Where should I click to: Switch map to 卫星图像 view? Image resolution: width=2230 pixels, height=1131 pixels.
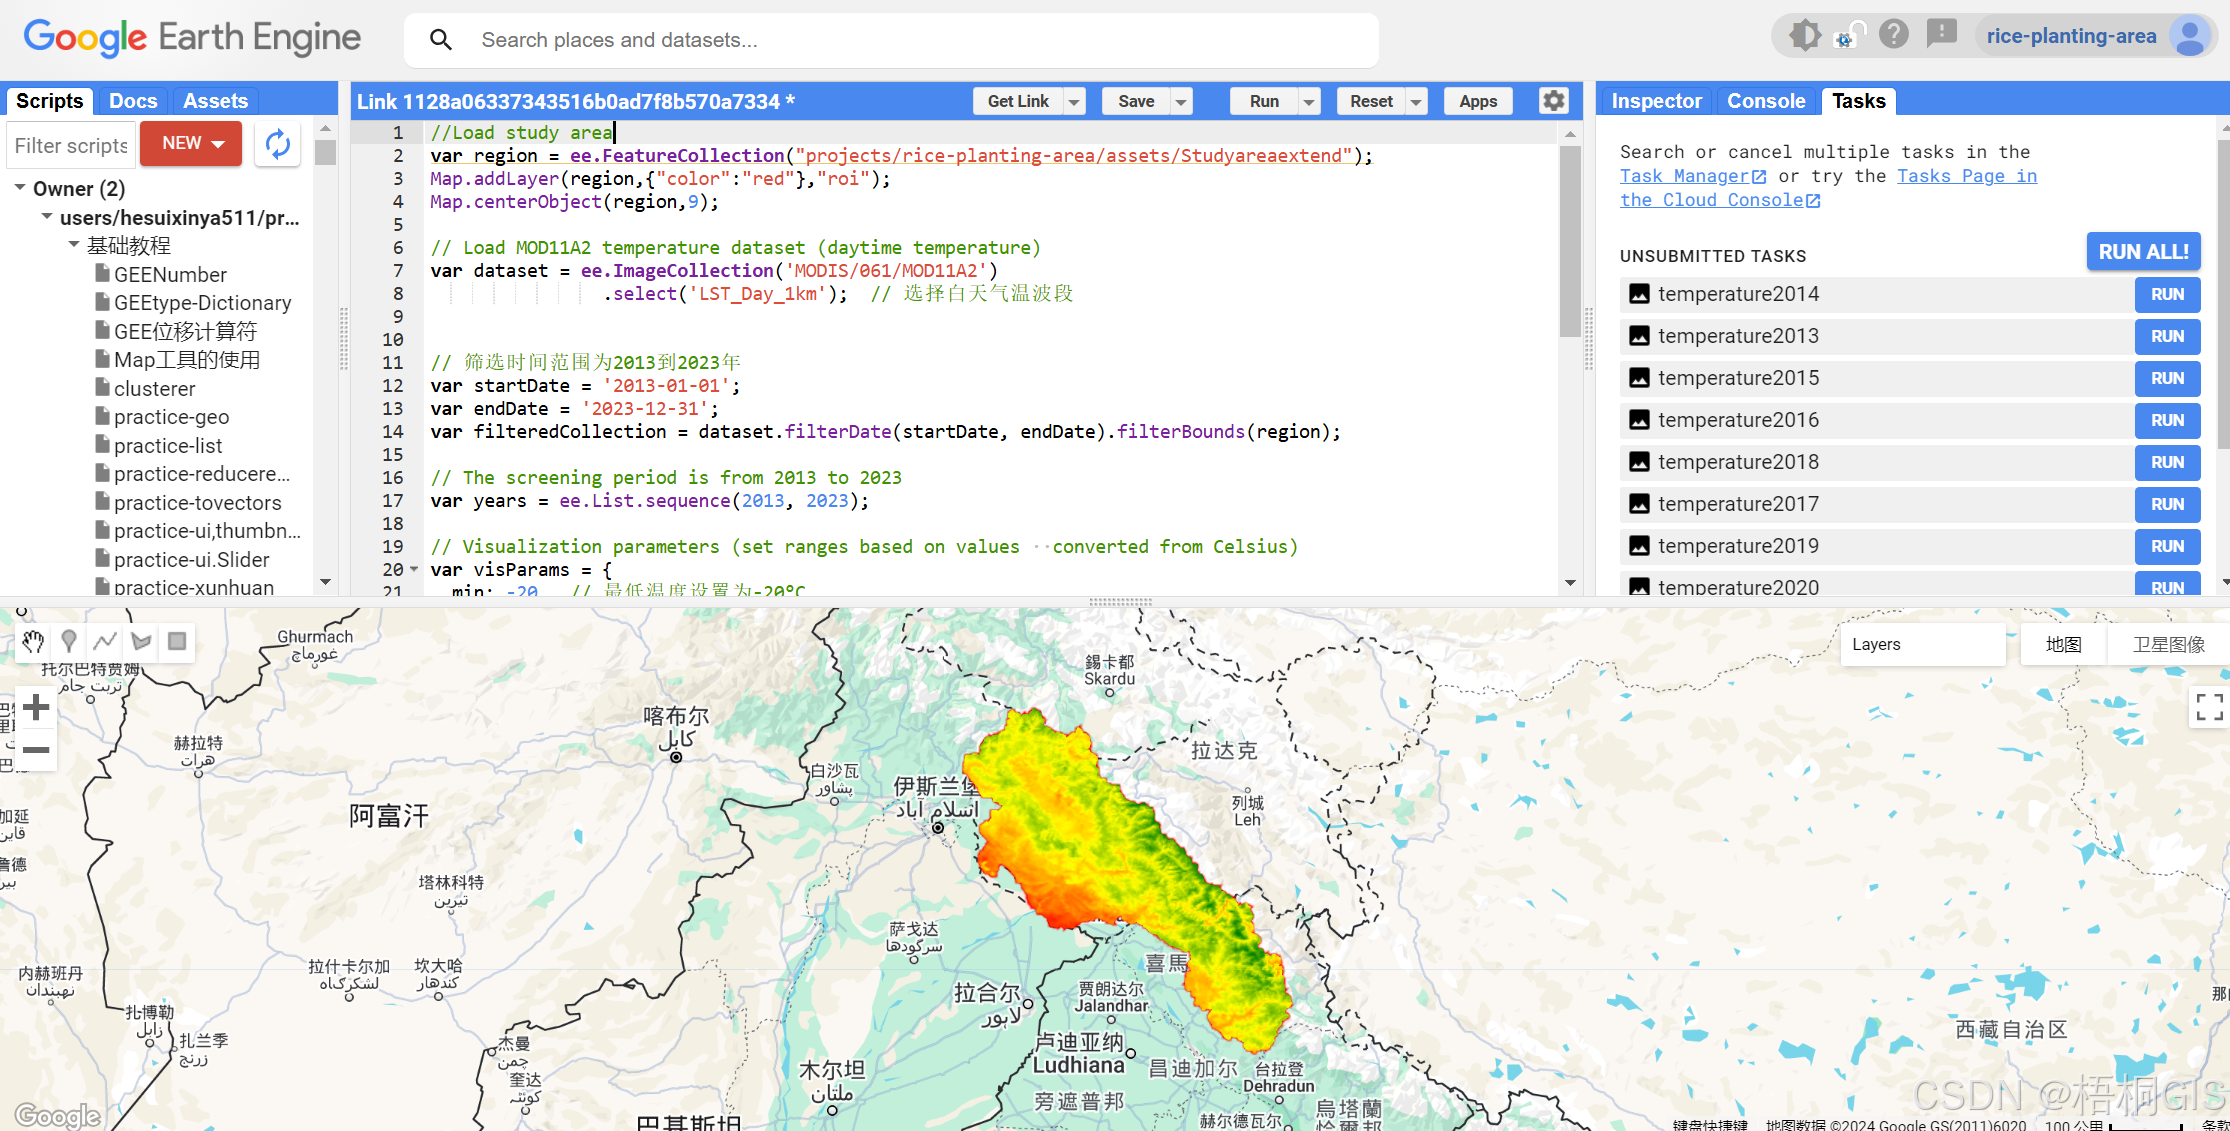point(2167,645)
